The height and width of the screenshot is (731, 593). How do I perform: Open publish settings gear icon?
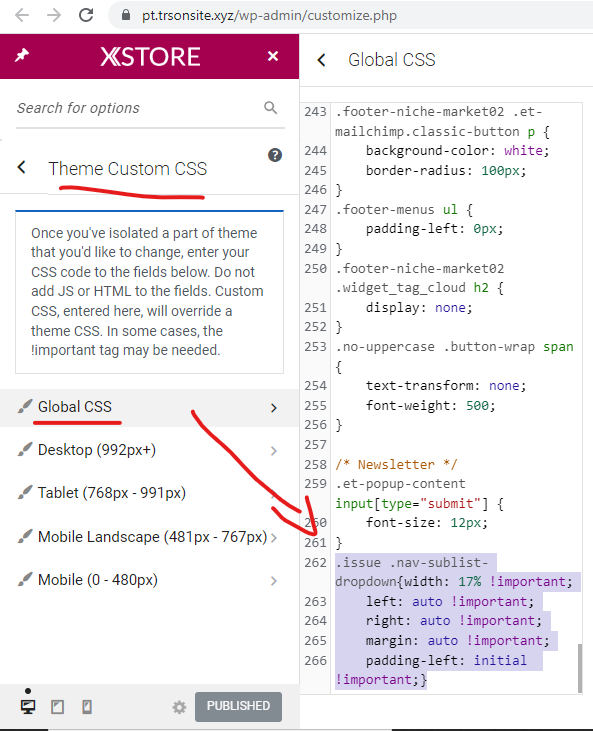coord(179,707)
